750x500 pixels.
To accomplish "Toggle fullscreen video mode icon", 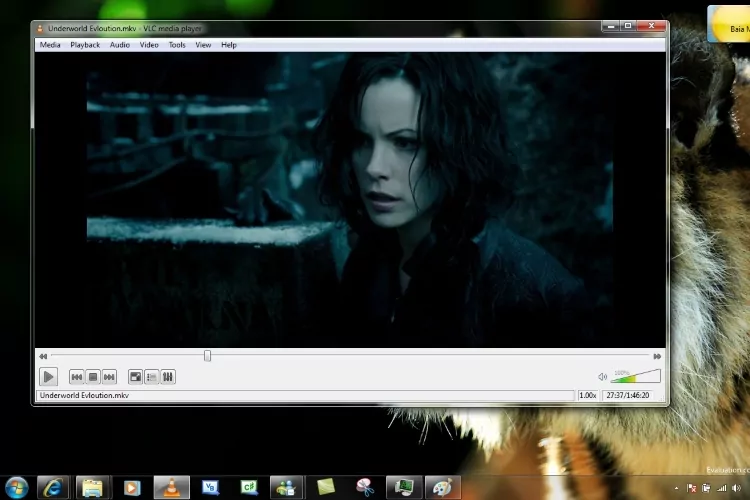I will coord(135,377).
